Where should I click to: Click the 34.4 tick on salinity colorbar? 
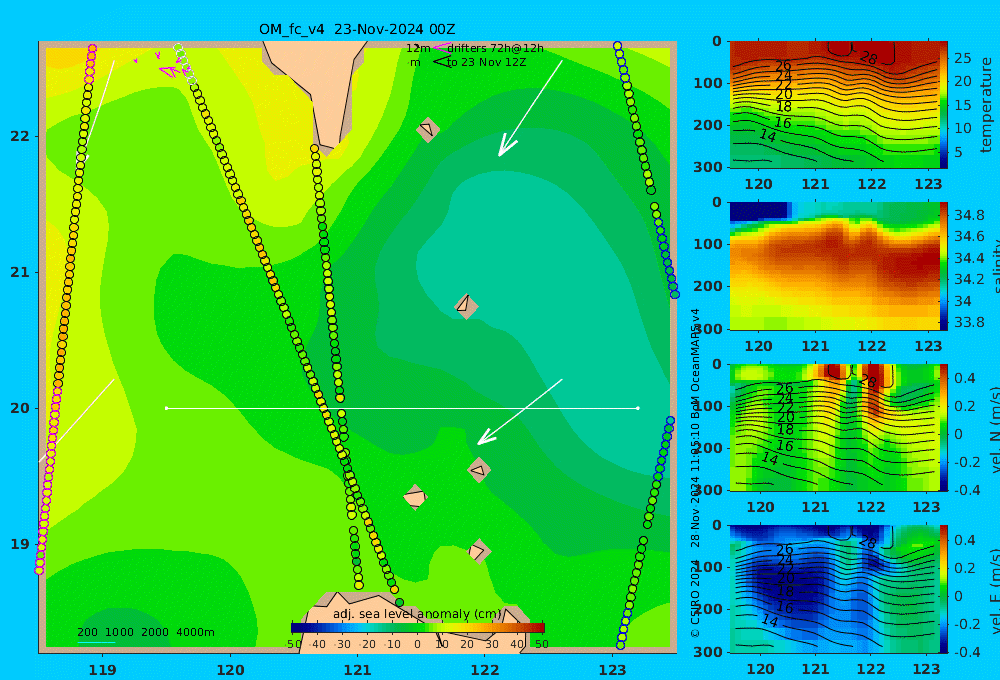tap(969, 258)
